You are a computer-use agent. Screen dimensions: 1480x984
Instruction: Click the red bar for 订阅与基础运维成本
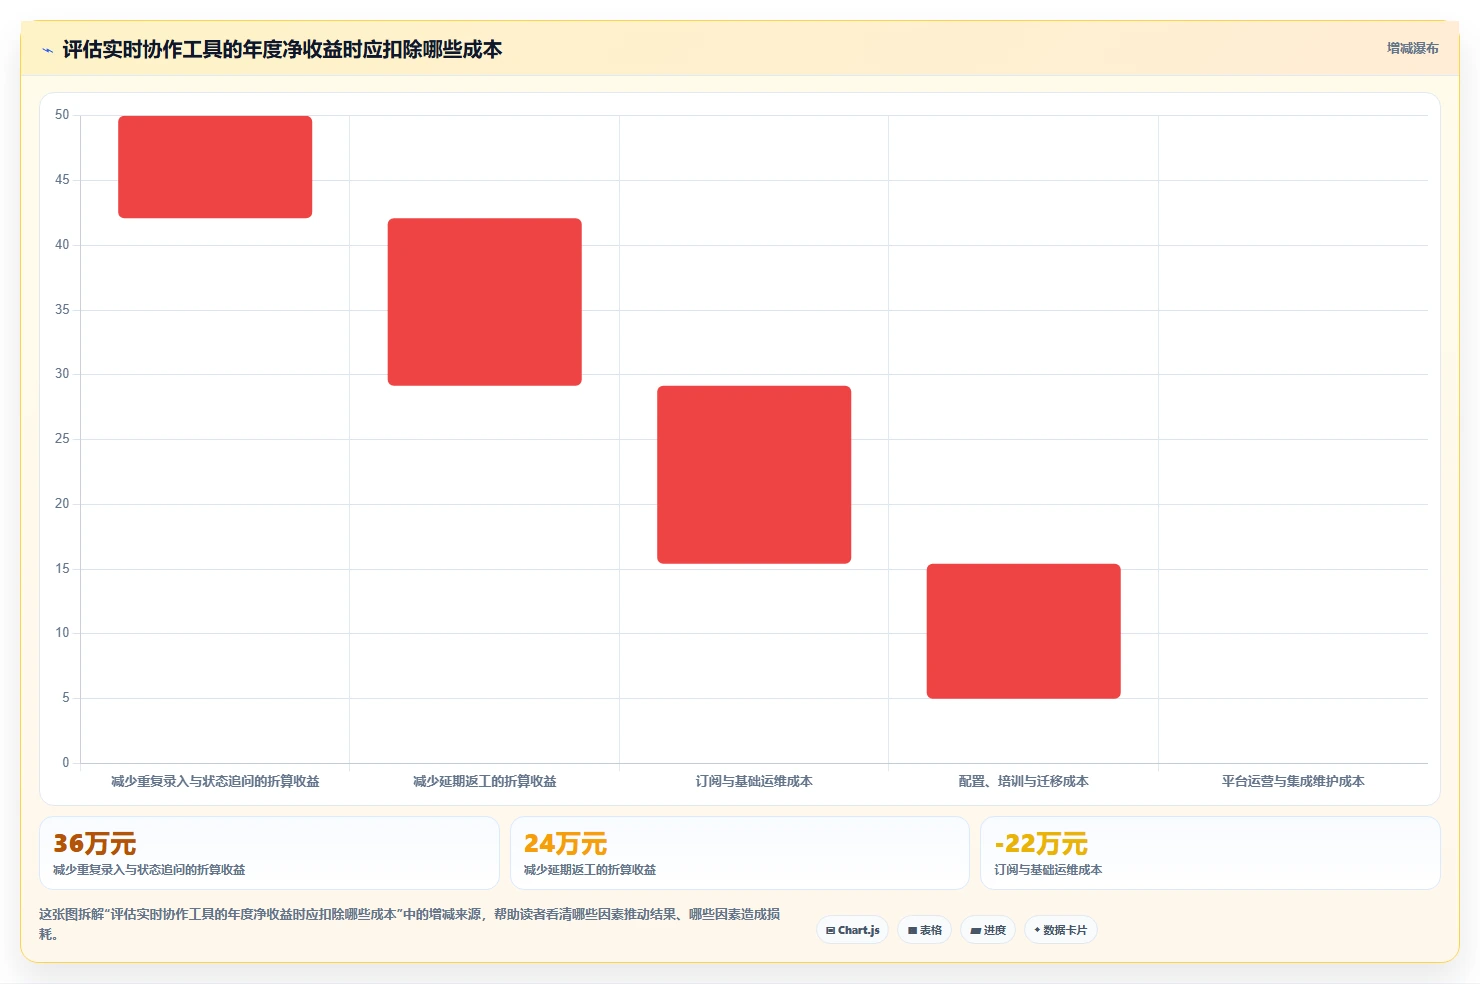pyautogui.click(x=754, y=475)
